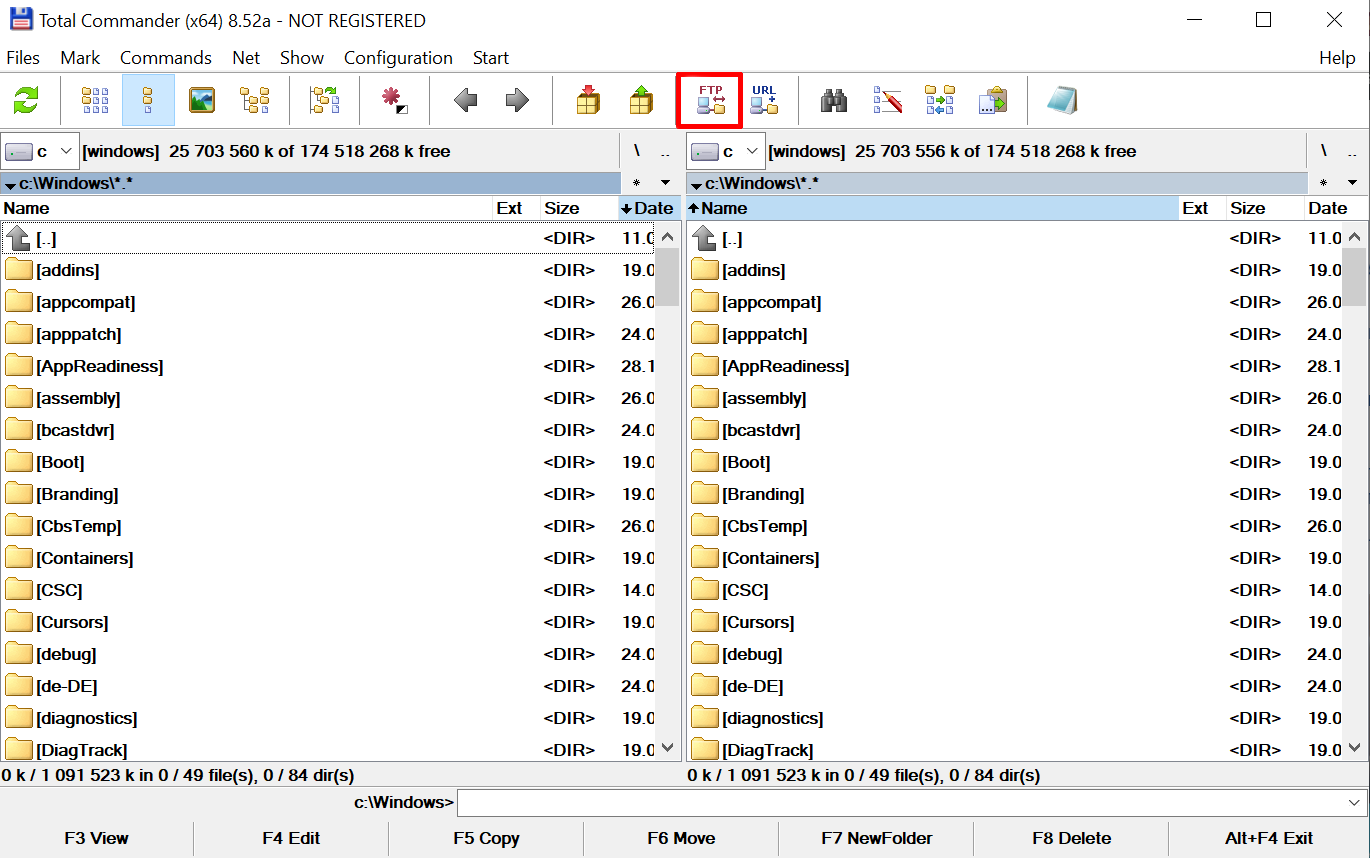Viewport: 1370px width, 858px height.
Task: Open the left panel drive dropdown
Action: 40,151
